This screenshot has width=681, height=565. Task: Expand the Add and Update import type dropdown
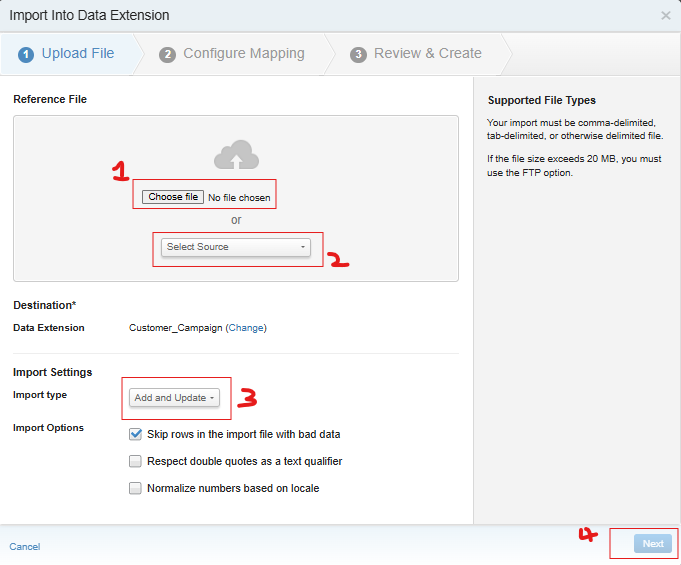click(x=175, y=398)
